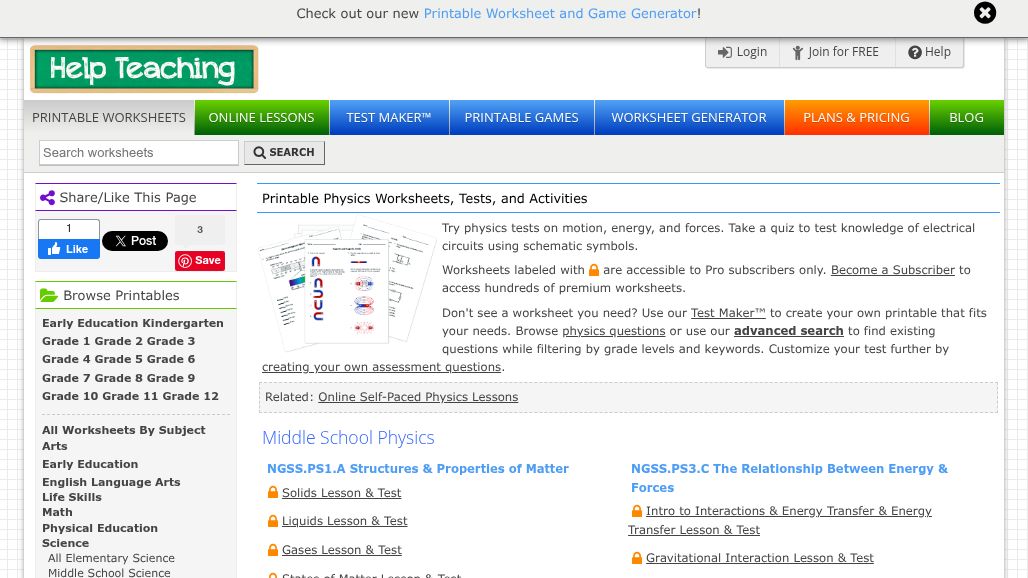The image size is (1028, 578).
Task: Click the Help Teaching logo
Action: [144, 69]
